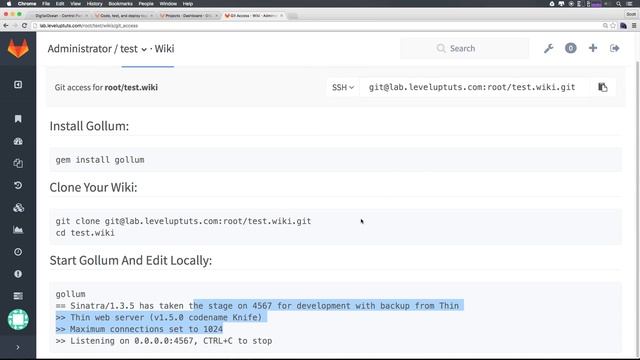Open the clock milestones icon in sidebar
Screen dimensions: 640x360
pyautogui.click(x=18, y=252)
